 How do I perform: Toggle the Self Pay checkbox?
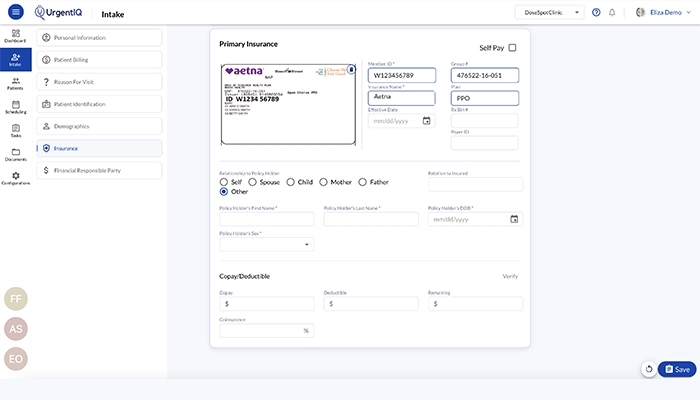coord(512,47)
